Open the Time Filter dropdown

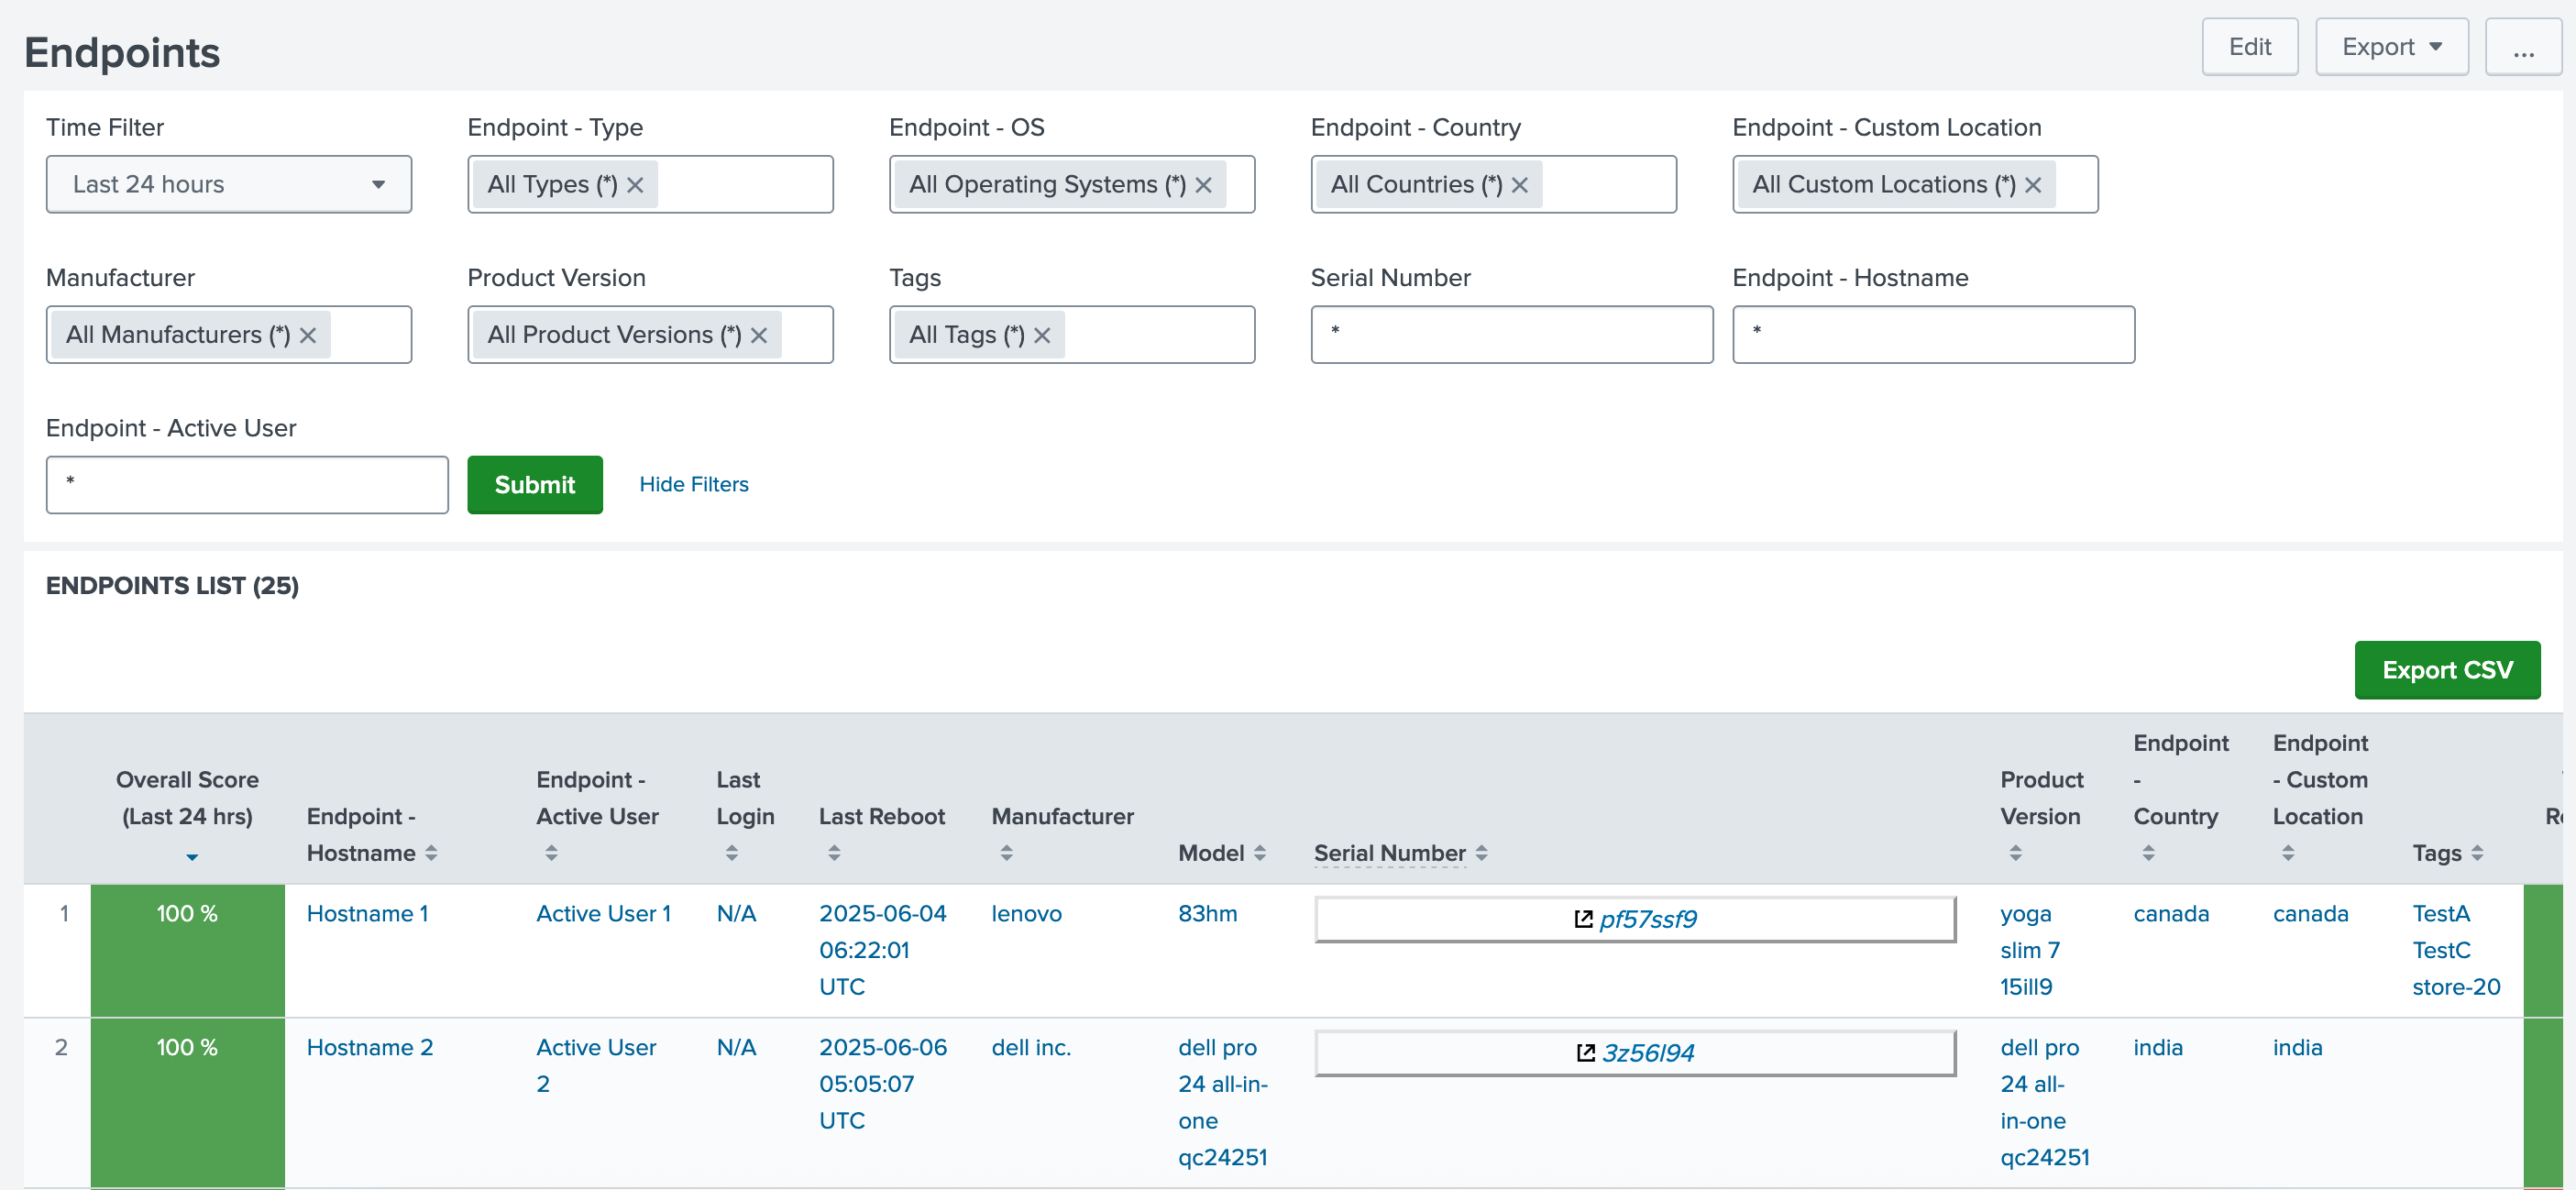pos(228,184)
